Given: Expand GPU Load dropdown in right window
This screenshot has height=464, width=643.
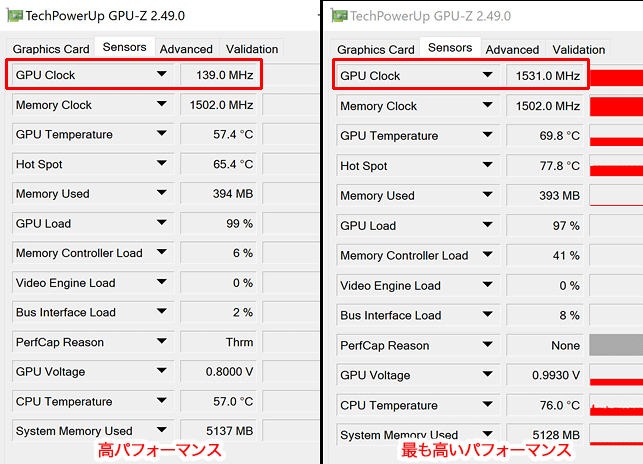Looking at the screenshot, I should pyautogui.click(x=488, y=225).
